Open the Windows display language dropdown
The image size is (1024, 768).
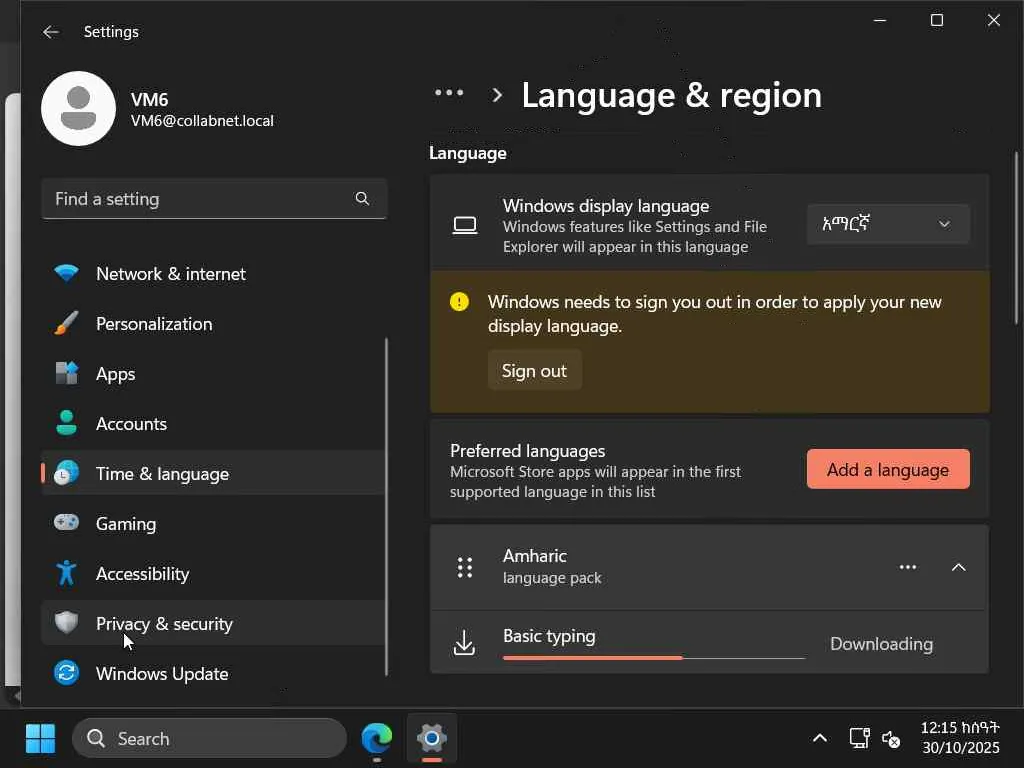pos(888,224)
